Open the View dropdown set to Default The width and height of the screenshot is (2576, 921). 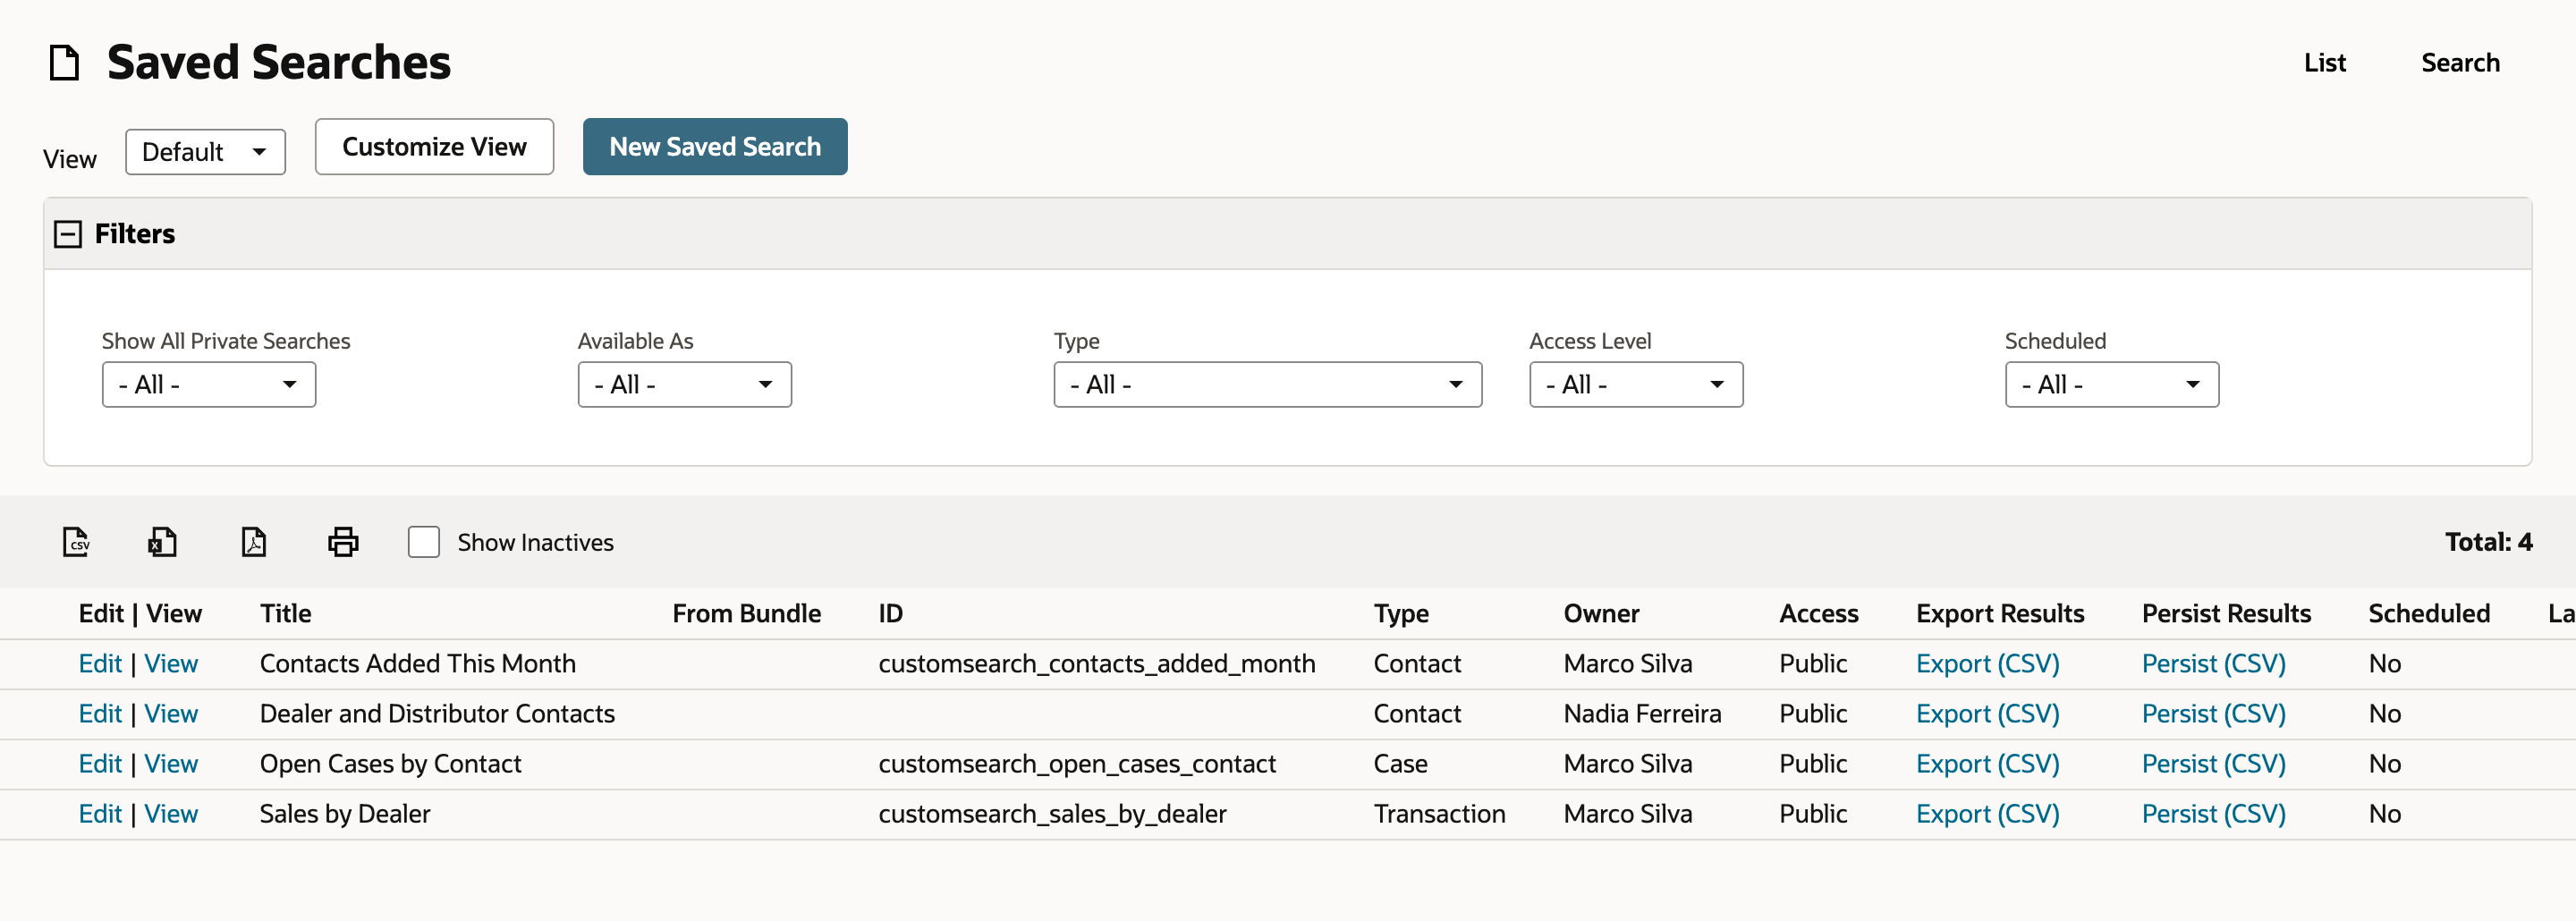pyautogui.click(x=205, y=152)
